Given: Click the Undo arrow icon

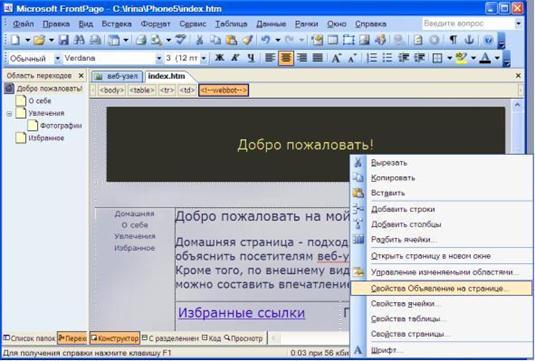Looking at the screenshot, I should 265,40.
